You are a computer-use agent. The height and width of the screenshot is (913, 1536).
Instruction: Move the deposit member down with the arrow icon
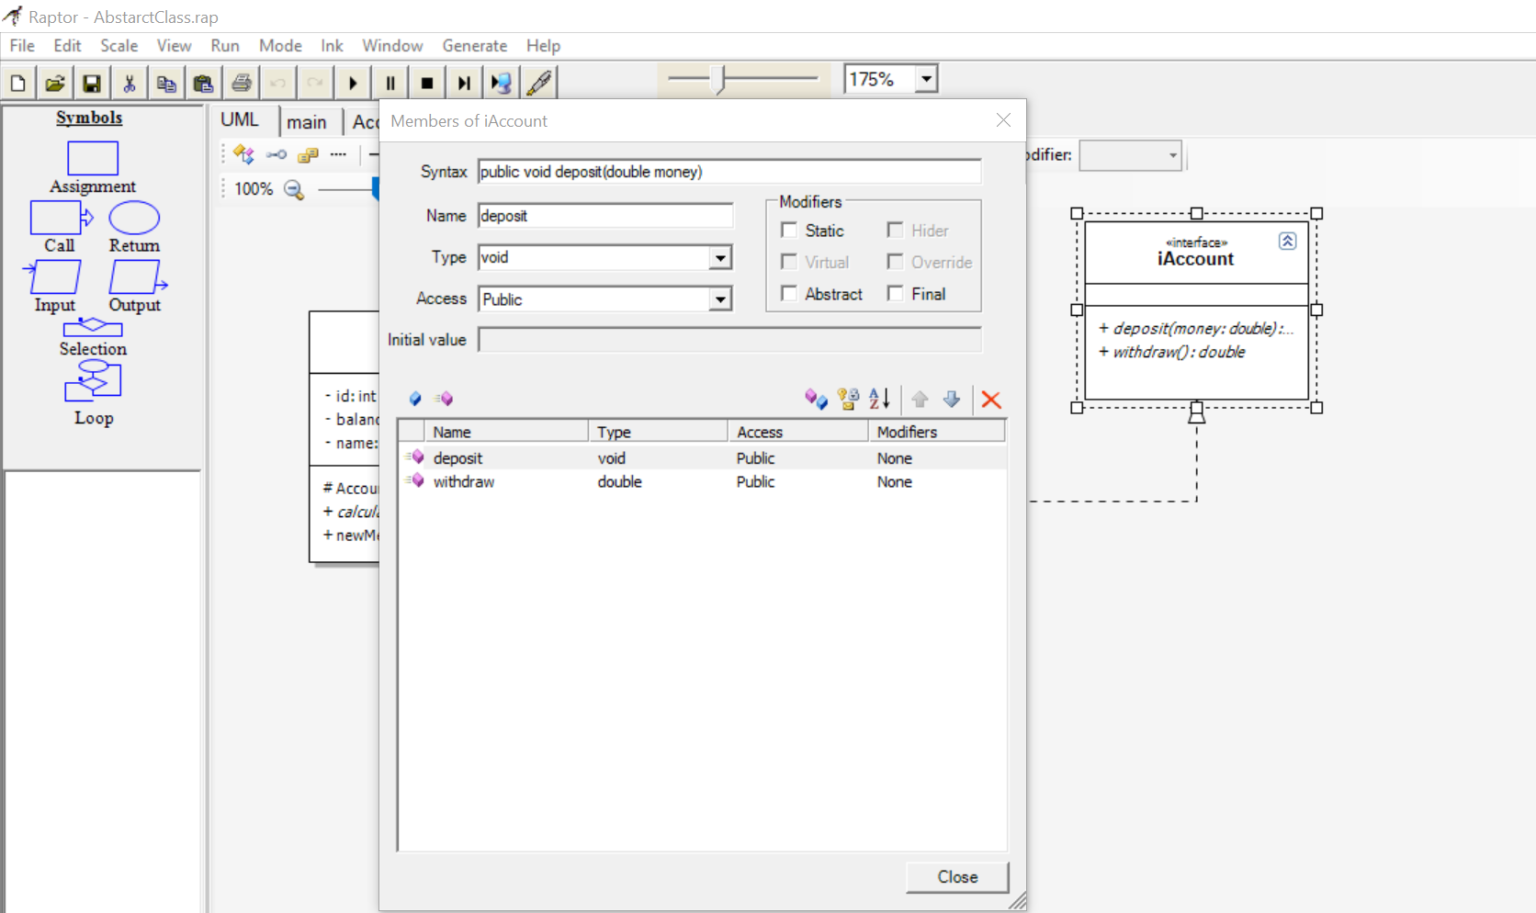[x=951, y=399]
